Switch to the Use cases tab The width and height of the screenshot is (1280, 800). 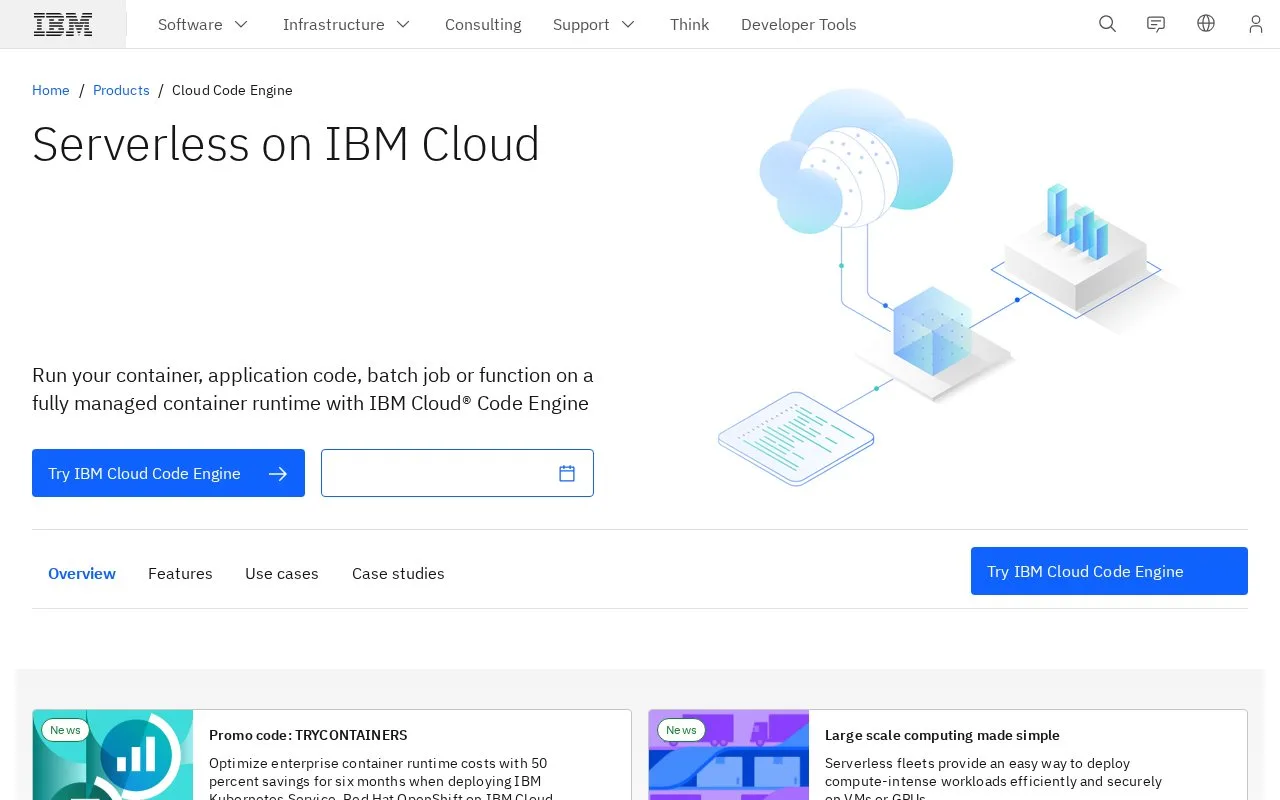coord(282,573)
